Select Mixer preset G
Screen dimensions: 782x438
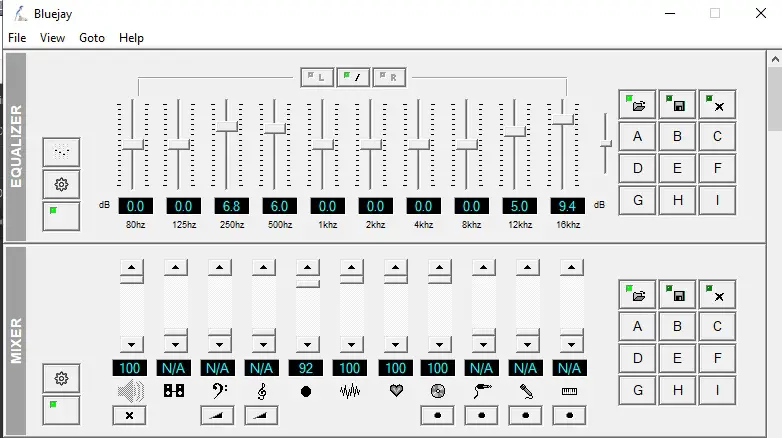tap(637, 390)
